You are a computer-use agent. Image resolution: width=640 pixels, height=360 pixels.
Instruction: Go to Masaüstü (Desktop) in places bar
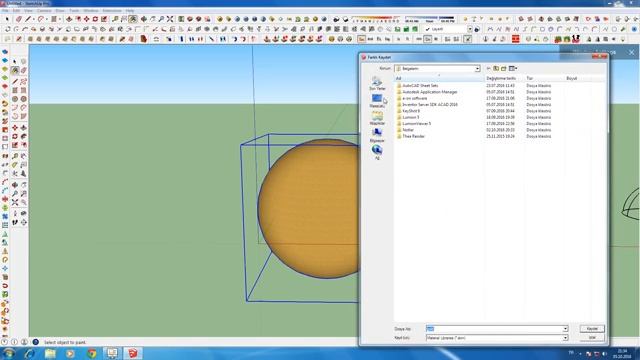[377, 101]
